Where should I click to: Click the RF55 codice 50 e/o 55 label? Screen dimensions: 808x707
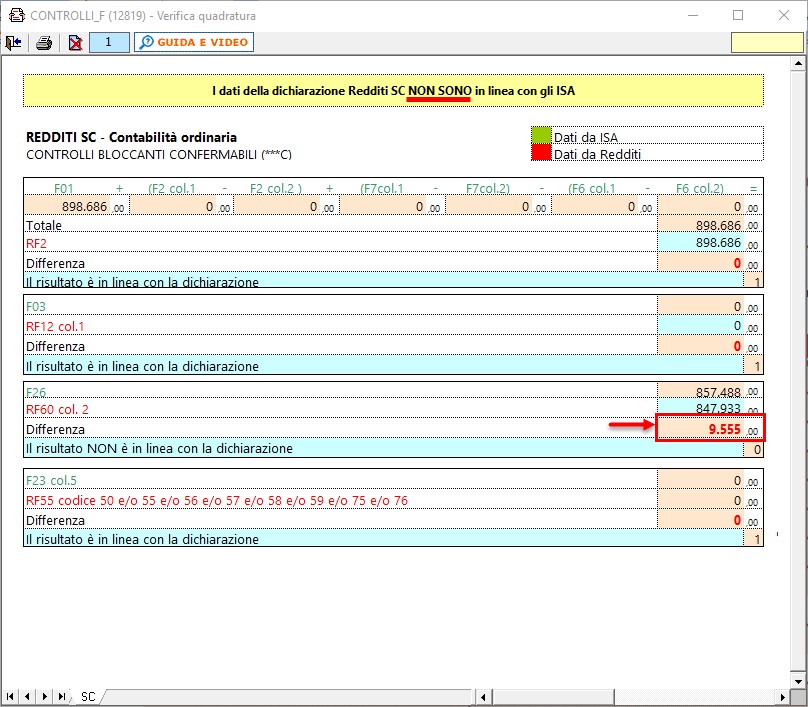point(217,500)
